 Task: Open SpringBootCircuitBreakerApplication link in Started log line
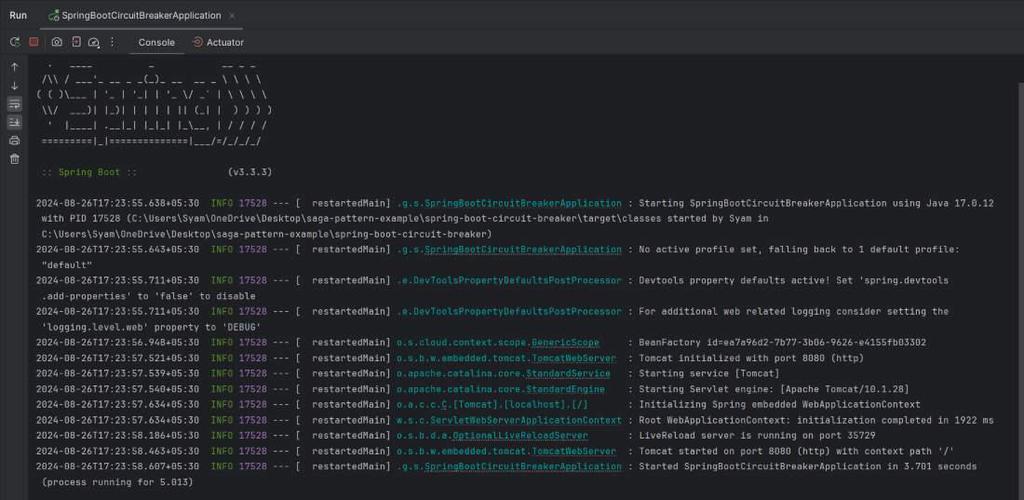[522, 466]
